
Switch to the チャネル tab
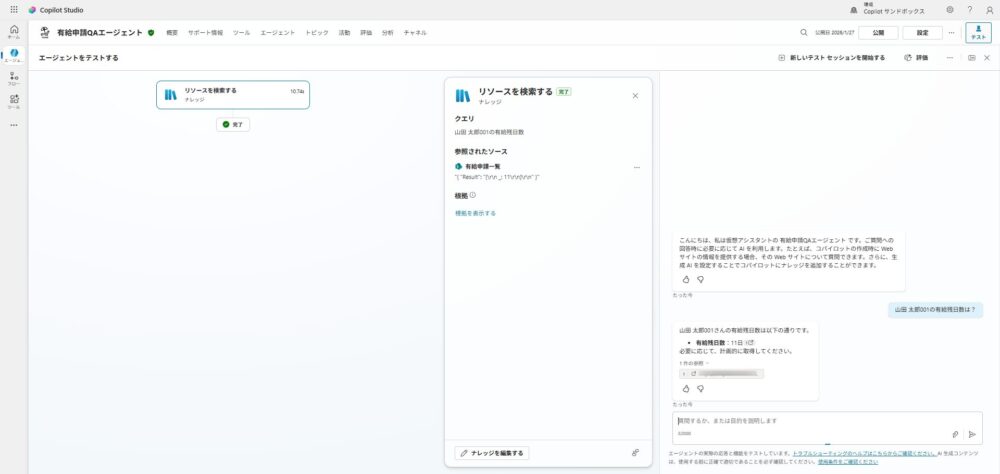pos(415,33)
